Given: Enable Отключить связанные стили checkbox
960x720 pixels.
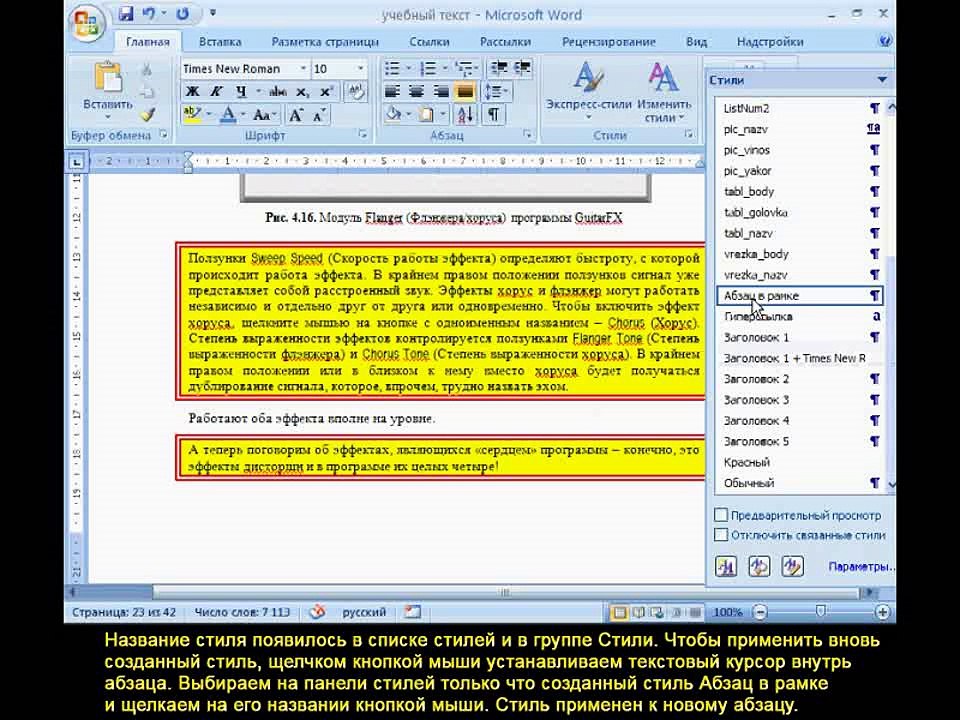Looking at the screenshot, I should tap(721, 534).
